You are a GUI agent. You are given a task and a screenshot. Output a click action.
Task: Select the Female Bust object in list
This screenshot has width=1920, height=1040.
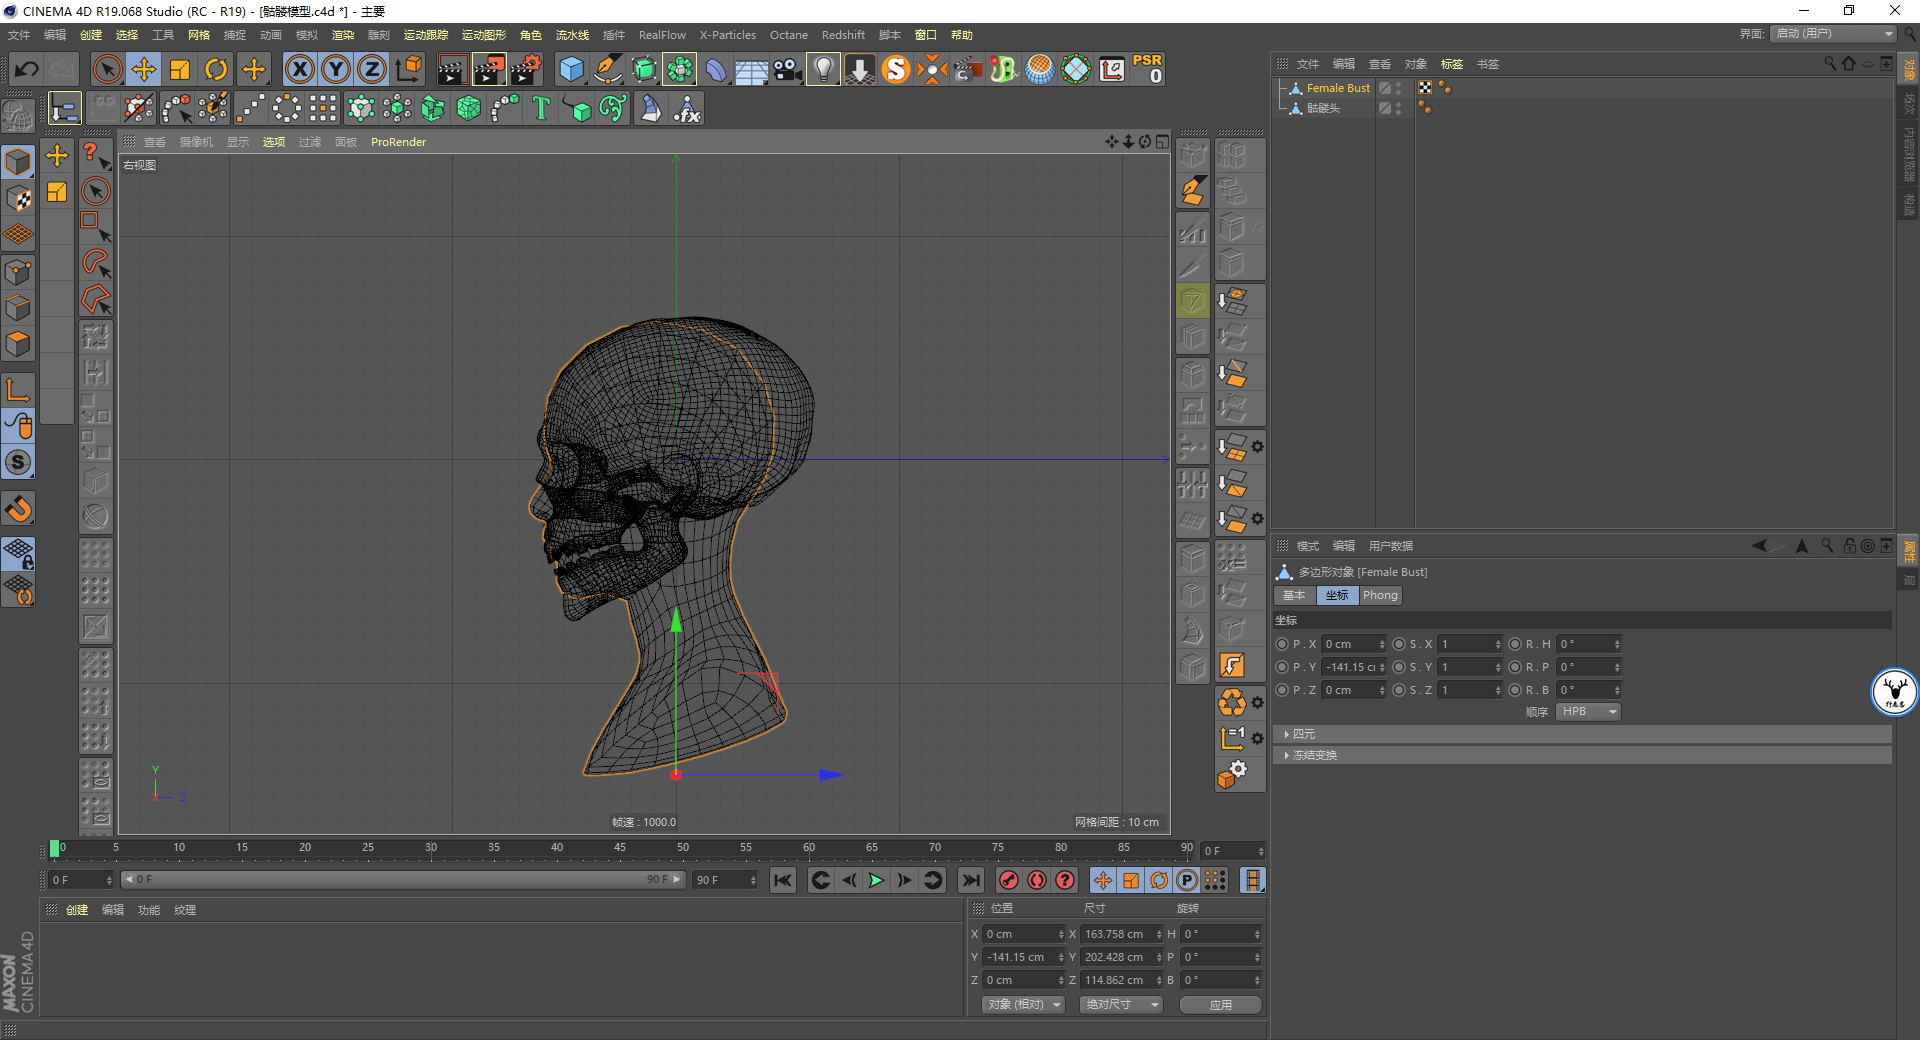[x=1338, y=88]
